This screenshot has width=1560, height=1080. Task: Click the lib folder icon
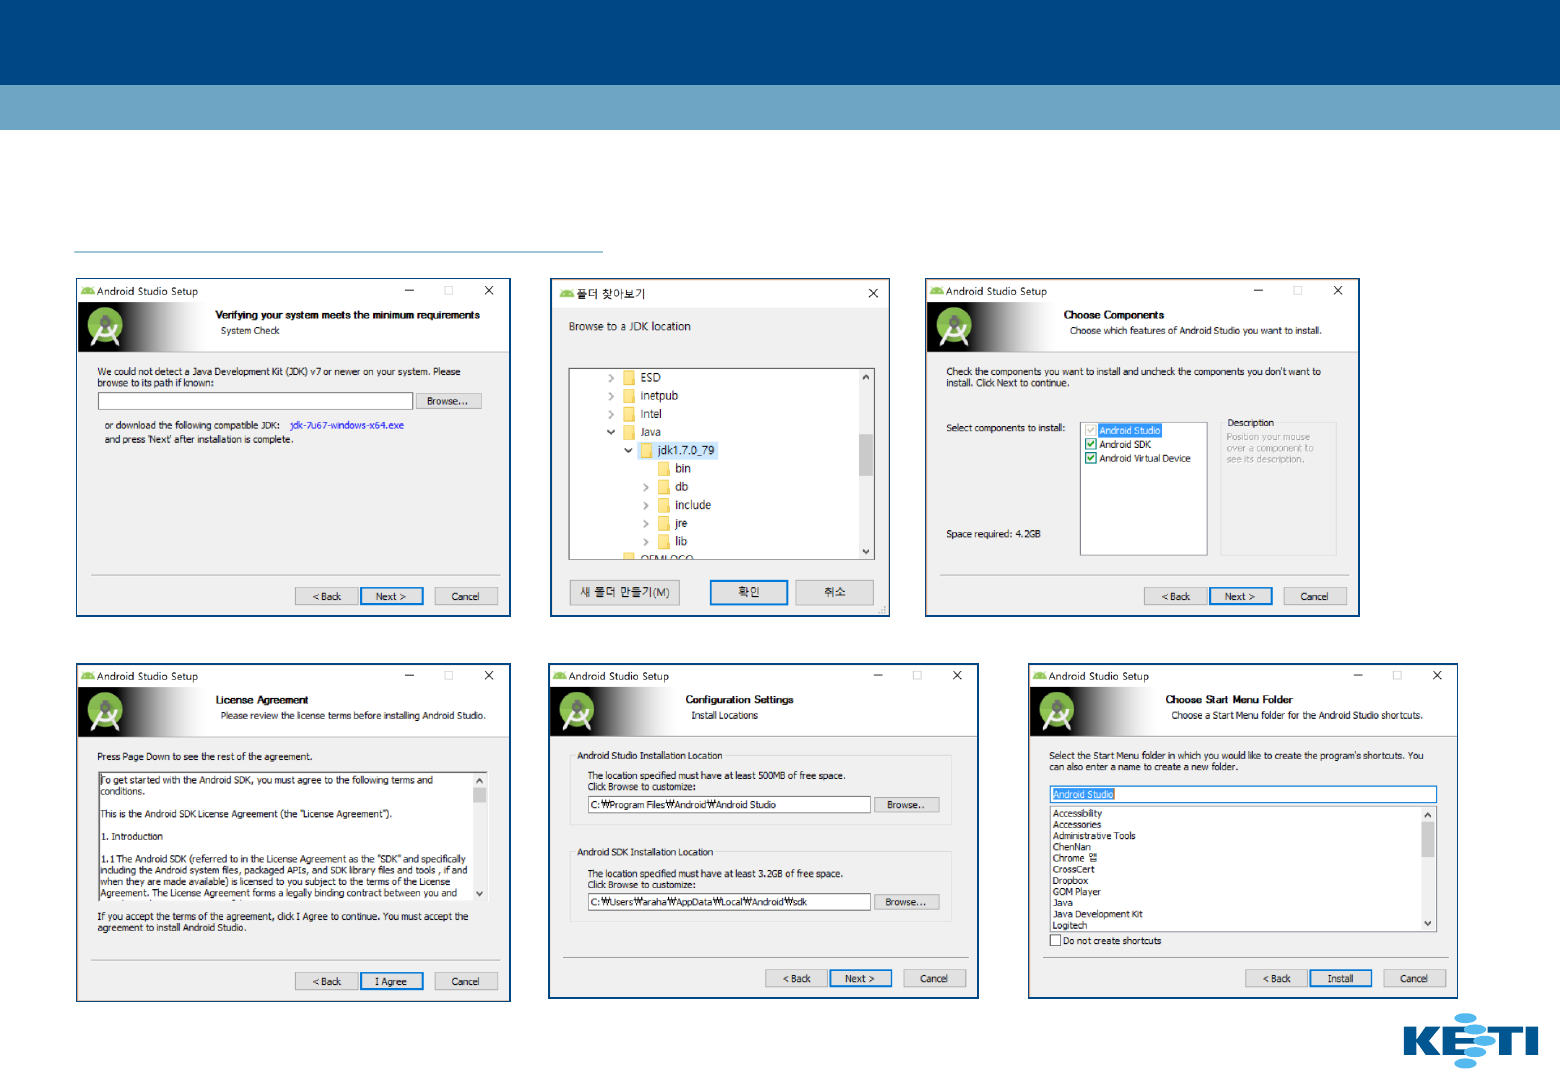click(664, 541)
